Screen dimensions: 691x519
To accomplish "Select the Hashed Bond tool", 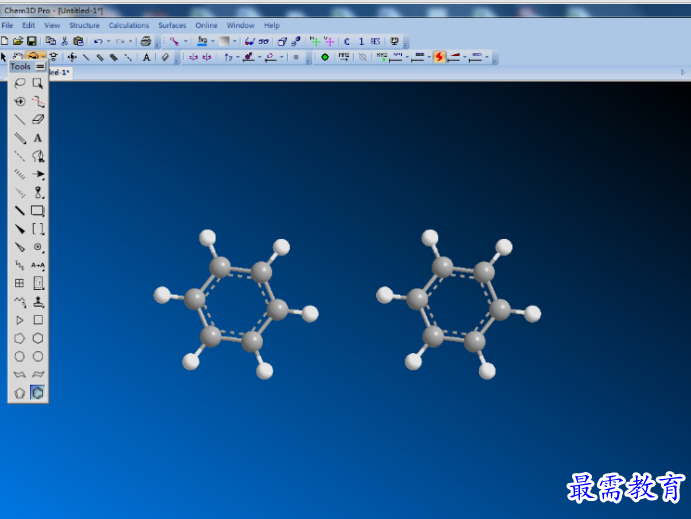I will coord(19,174).
